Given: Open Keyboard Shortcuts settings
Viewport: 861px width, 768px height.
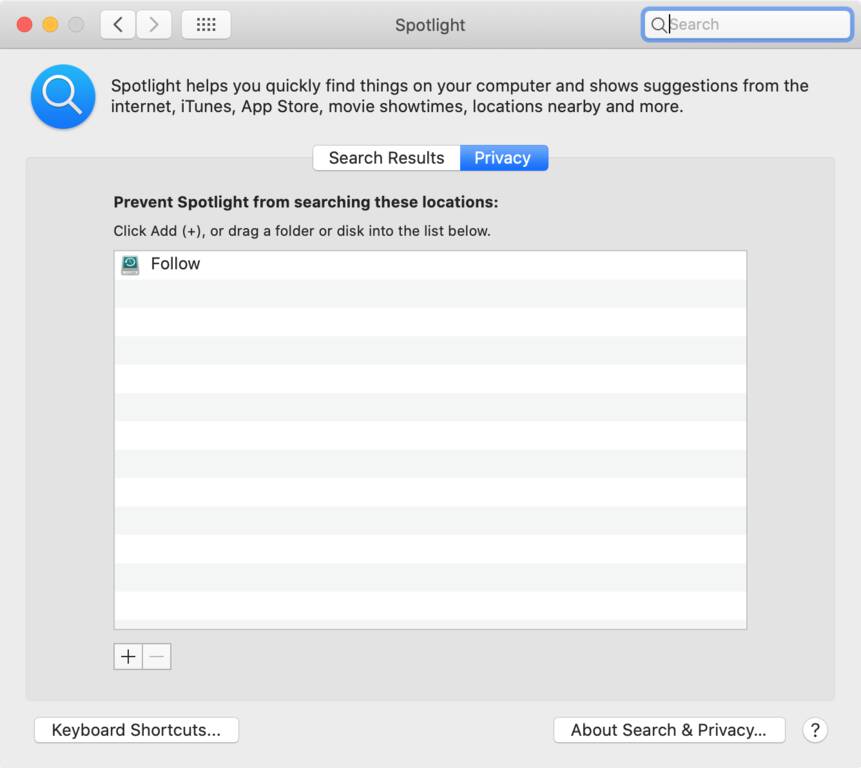Looking at the screenshot, I should pos(136,730).
